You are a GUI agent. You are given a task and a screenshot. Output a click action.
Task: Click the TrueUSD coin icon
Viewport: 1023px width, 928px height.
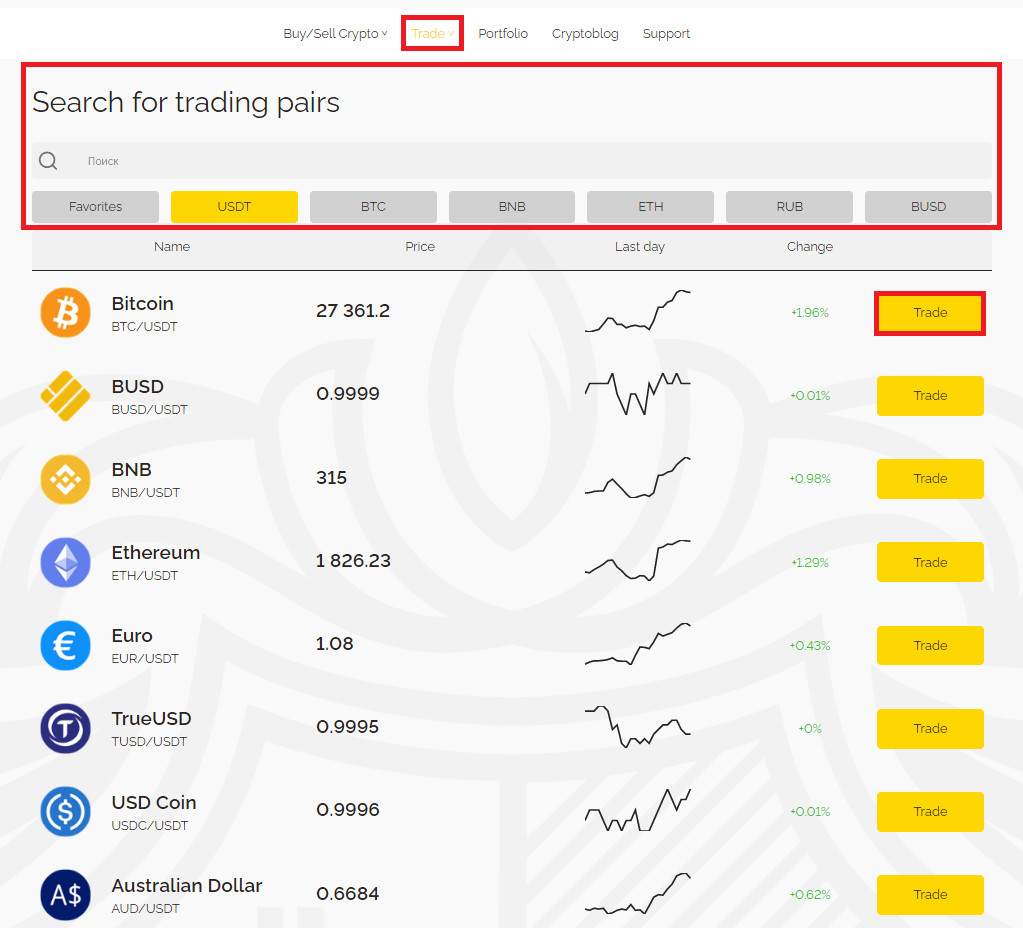pyautogui.click(x=65, y=728)
